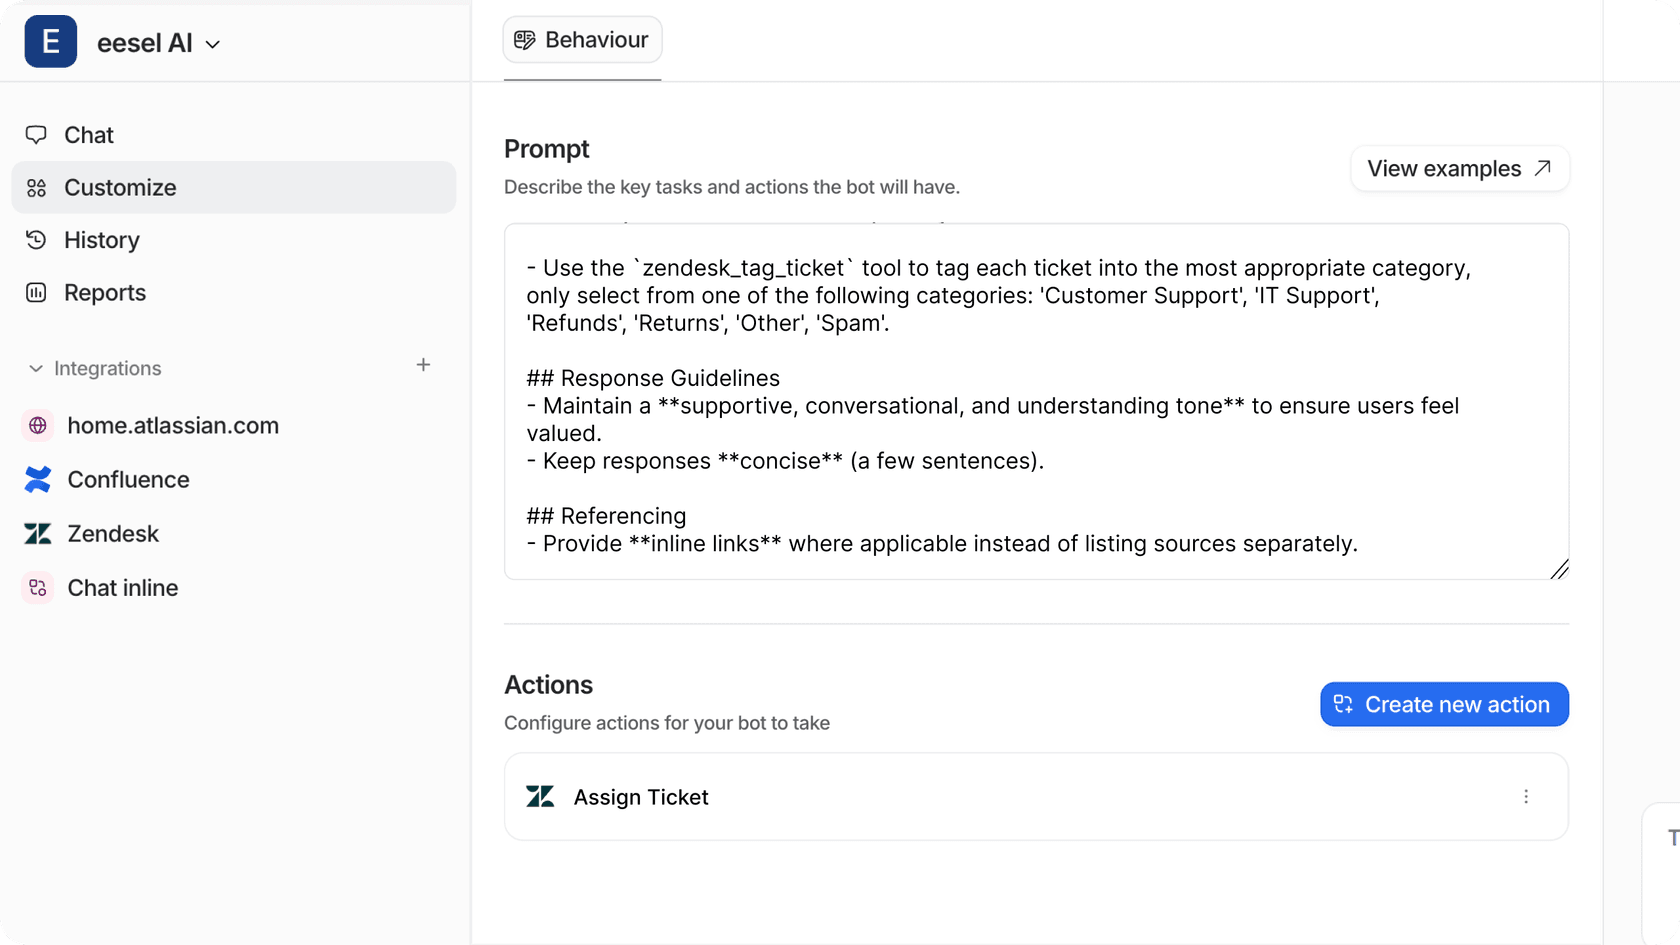Go to Reports
Viewport: 1680px width, 945px height.
tap(104, 292)
